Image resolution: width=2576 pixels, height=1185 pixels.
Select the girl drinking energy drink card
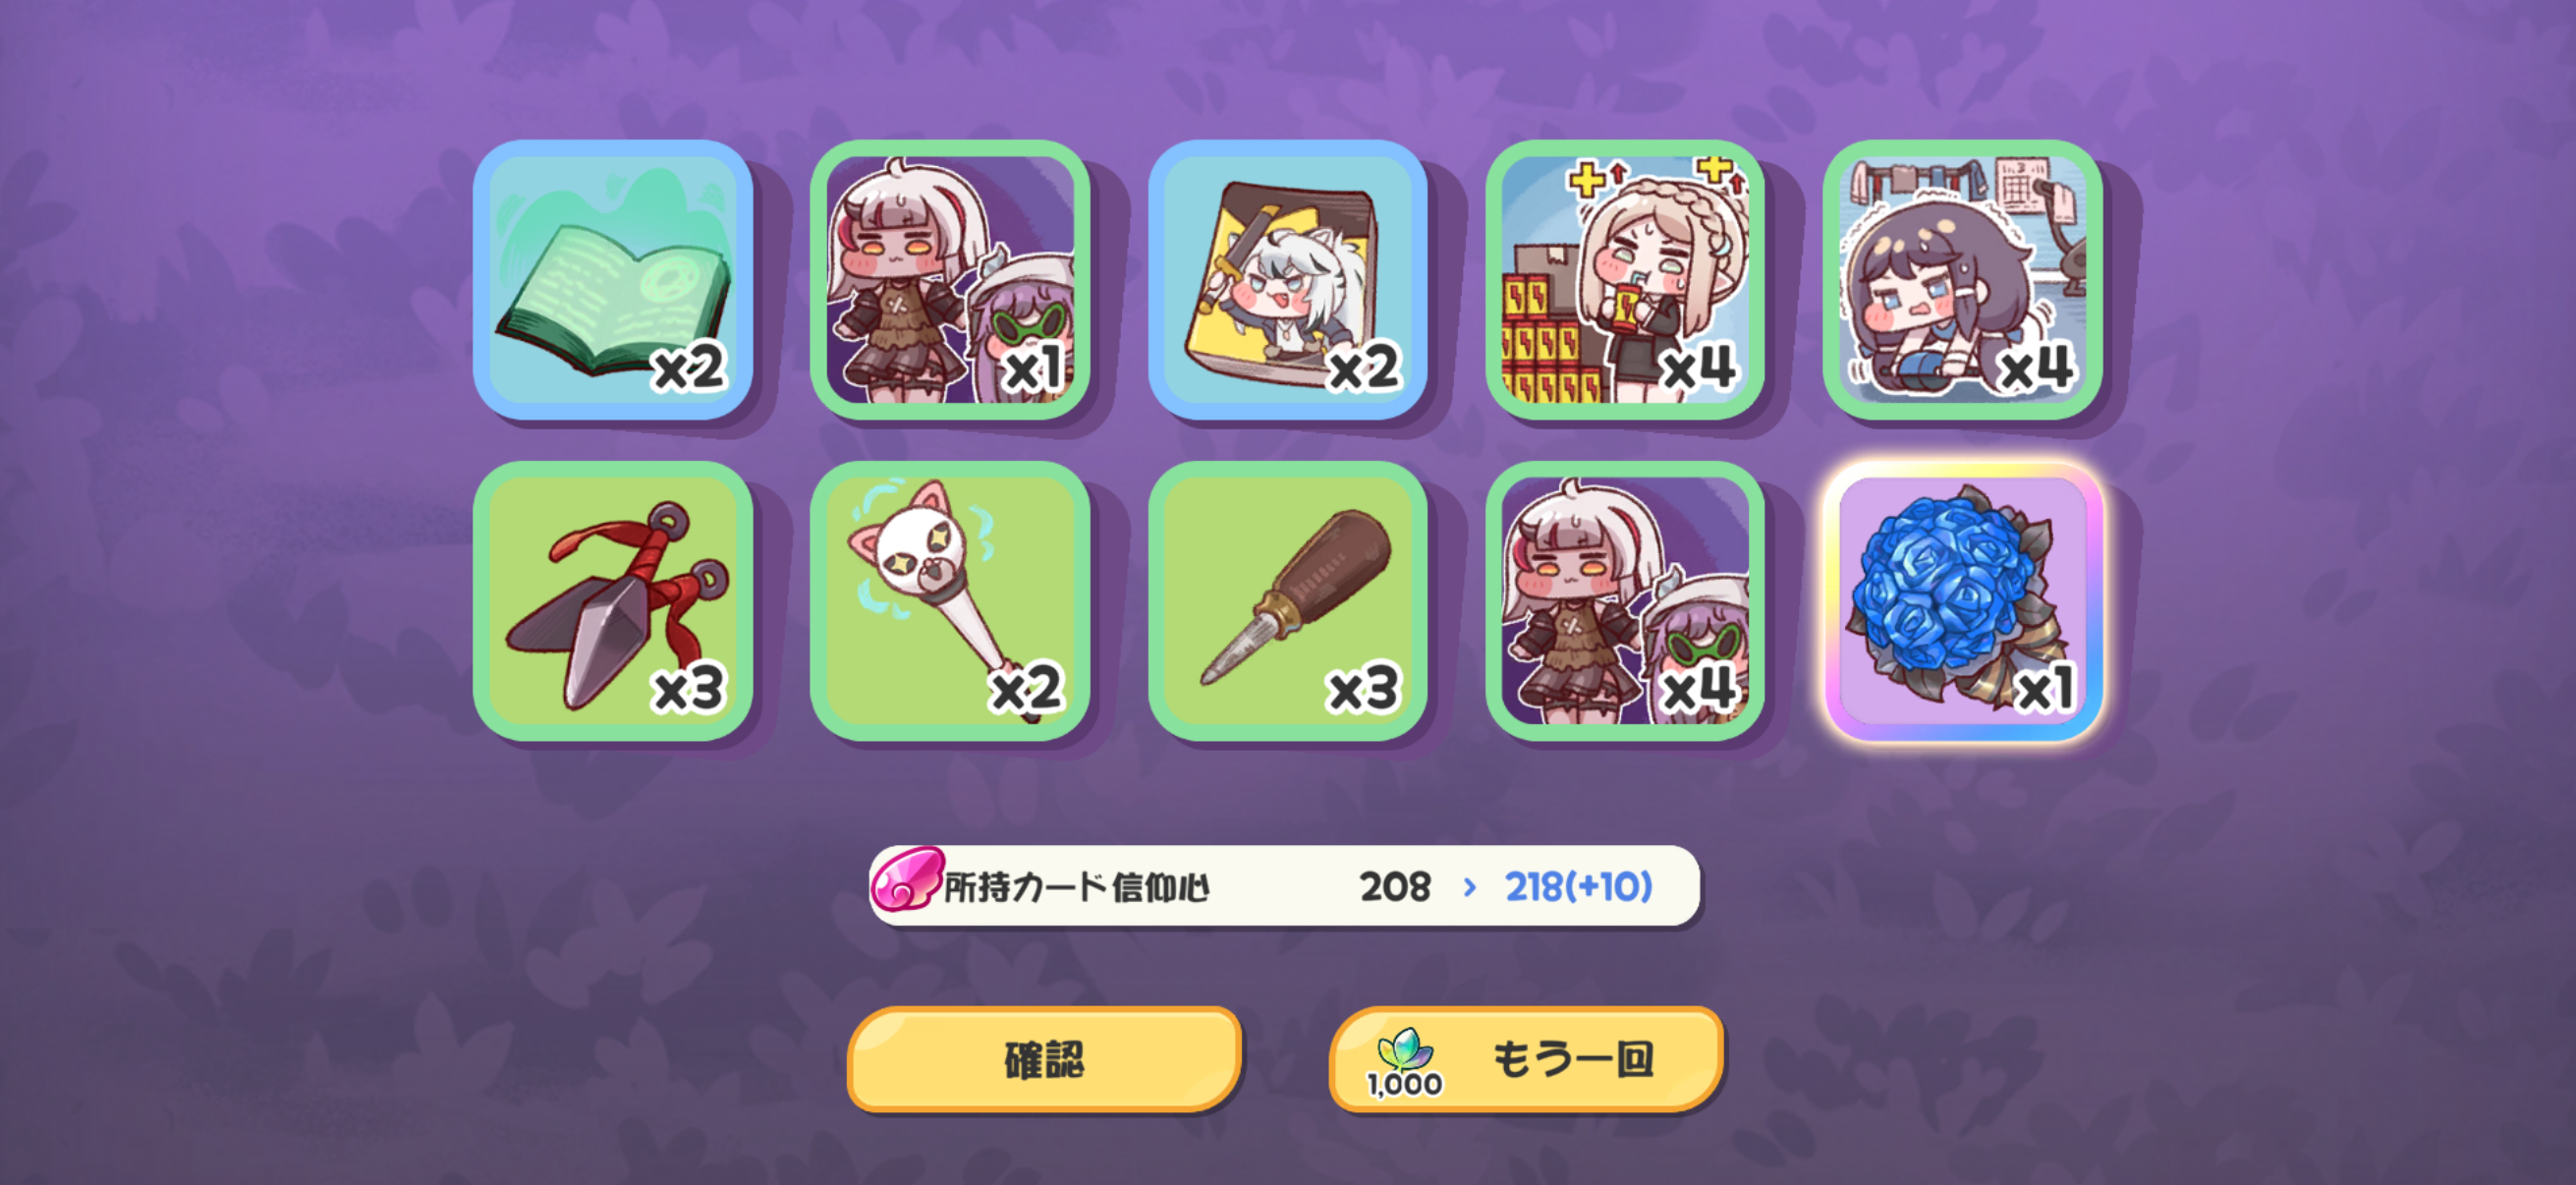[x=1625, y=280]
